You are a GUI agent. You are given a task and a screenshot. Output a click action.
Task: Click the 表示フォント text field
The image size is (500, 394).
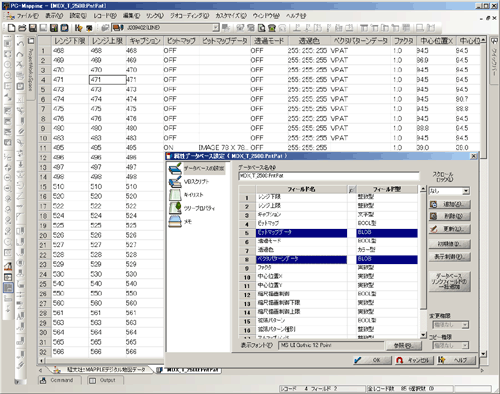coord(331,345)
